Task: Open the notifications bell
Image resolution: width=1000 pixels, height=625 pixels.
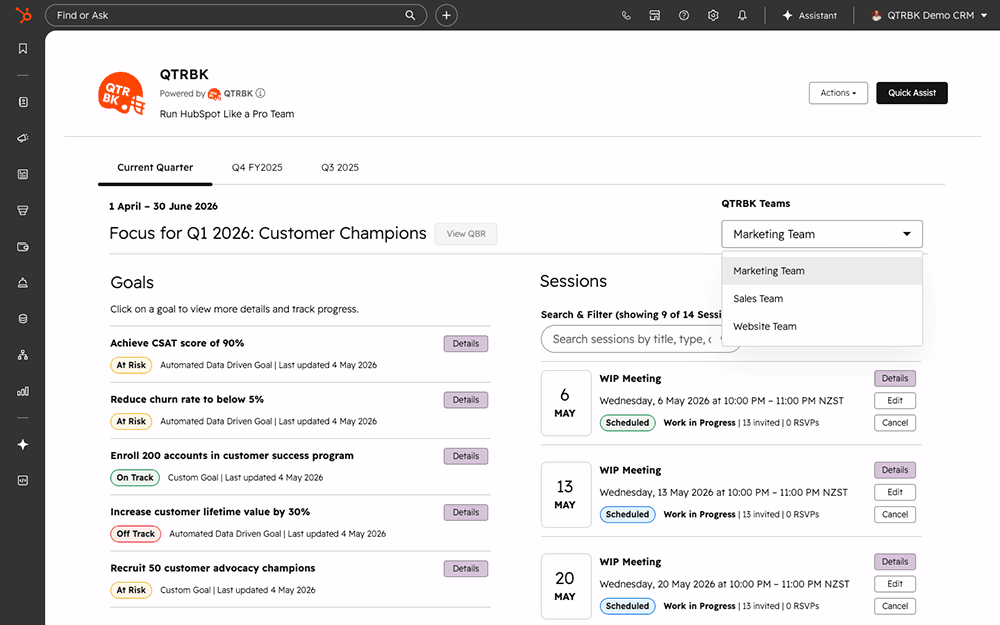Action: point(742,15)
